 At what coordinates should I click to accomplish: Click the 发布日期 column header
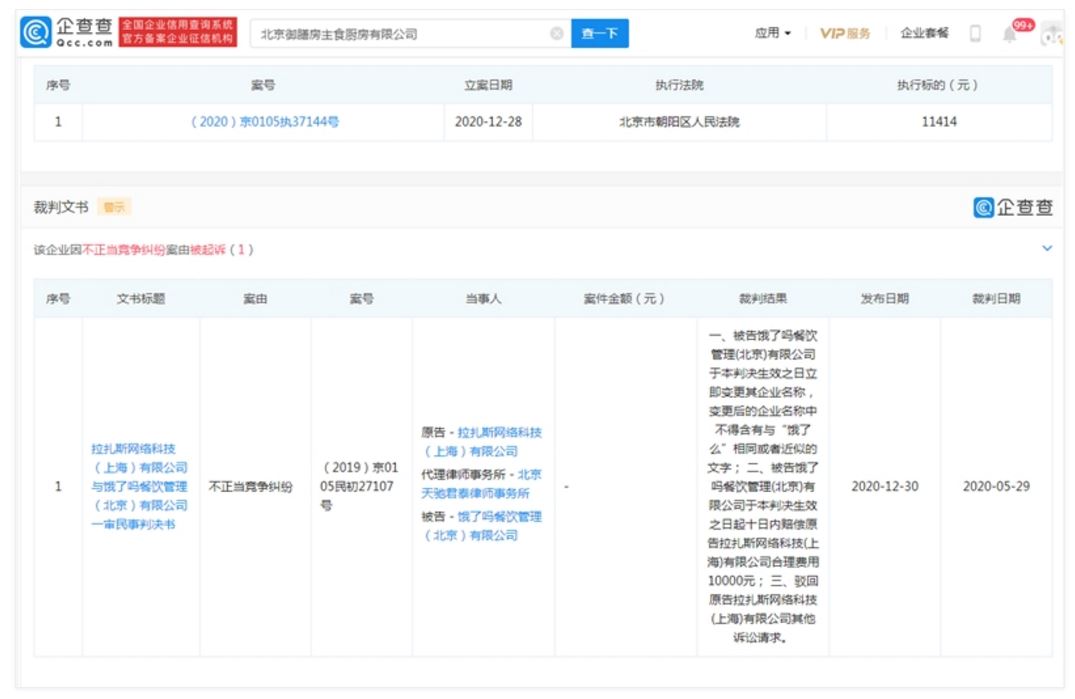point(884,298)
